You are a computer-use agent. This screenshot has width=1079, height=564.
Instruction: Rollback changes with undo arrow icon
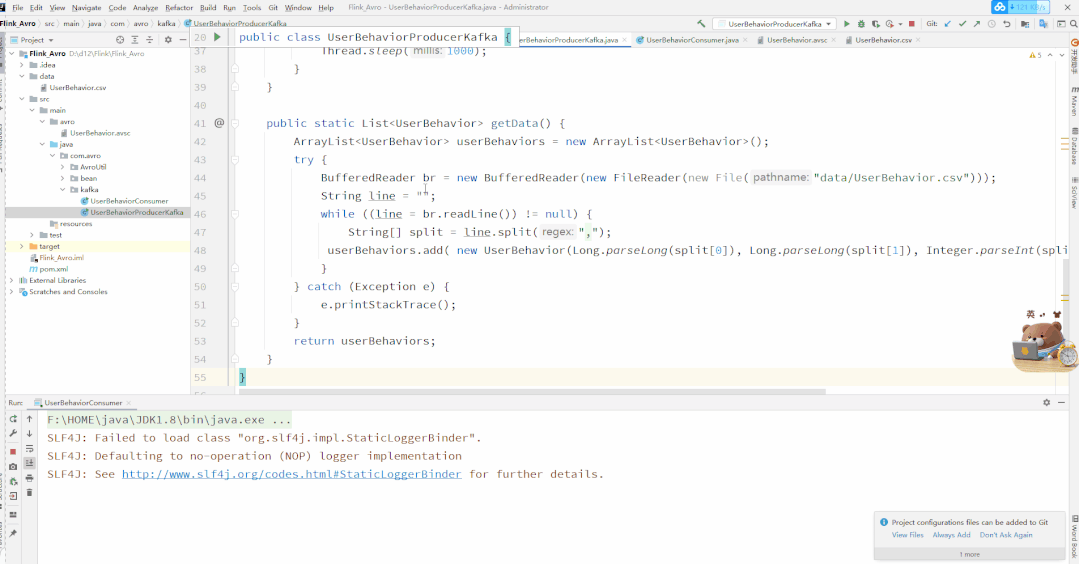coord(1007,23)
